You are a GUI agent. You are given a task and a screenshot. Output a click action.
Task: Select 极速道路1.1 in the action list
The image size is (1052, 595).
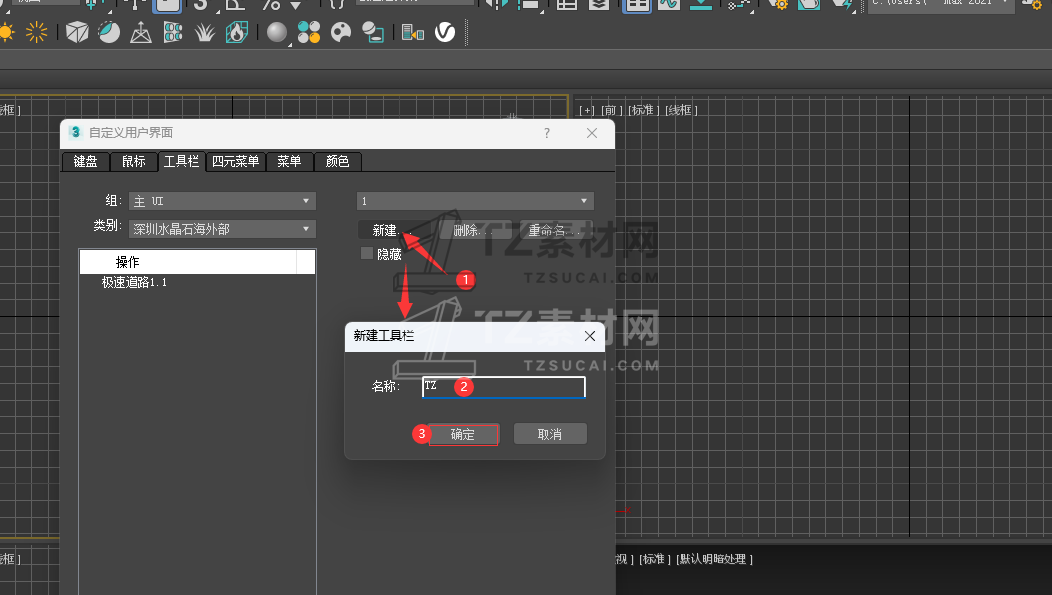(x=134, y=282)
